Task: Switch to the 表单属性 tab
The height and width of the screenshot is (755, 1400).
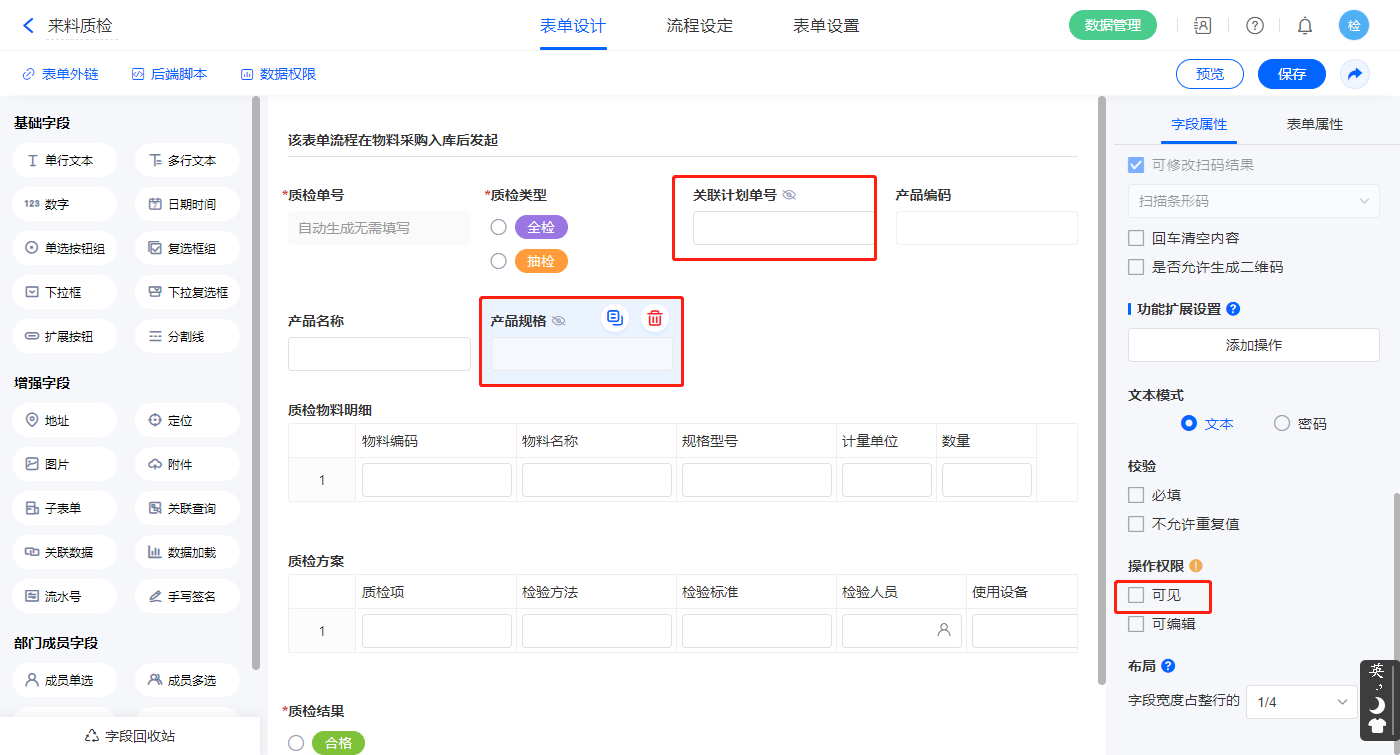Action: (x=1314, y=124)
